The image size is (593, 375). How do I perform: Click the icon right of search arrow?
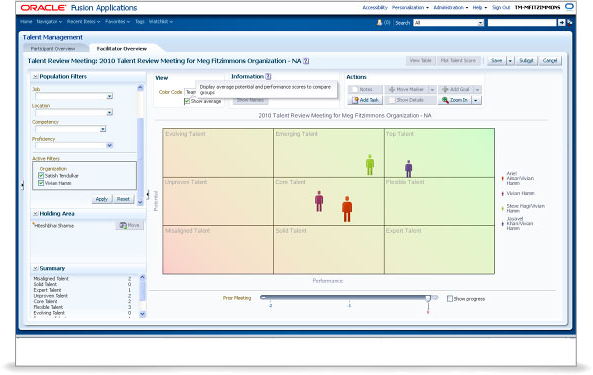[570, 23]
